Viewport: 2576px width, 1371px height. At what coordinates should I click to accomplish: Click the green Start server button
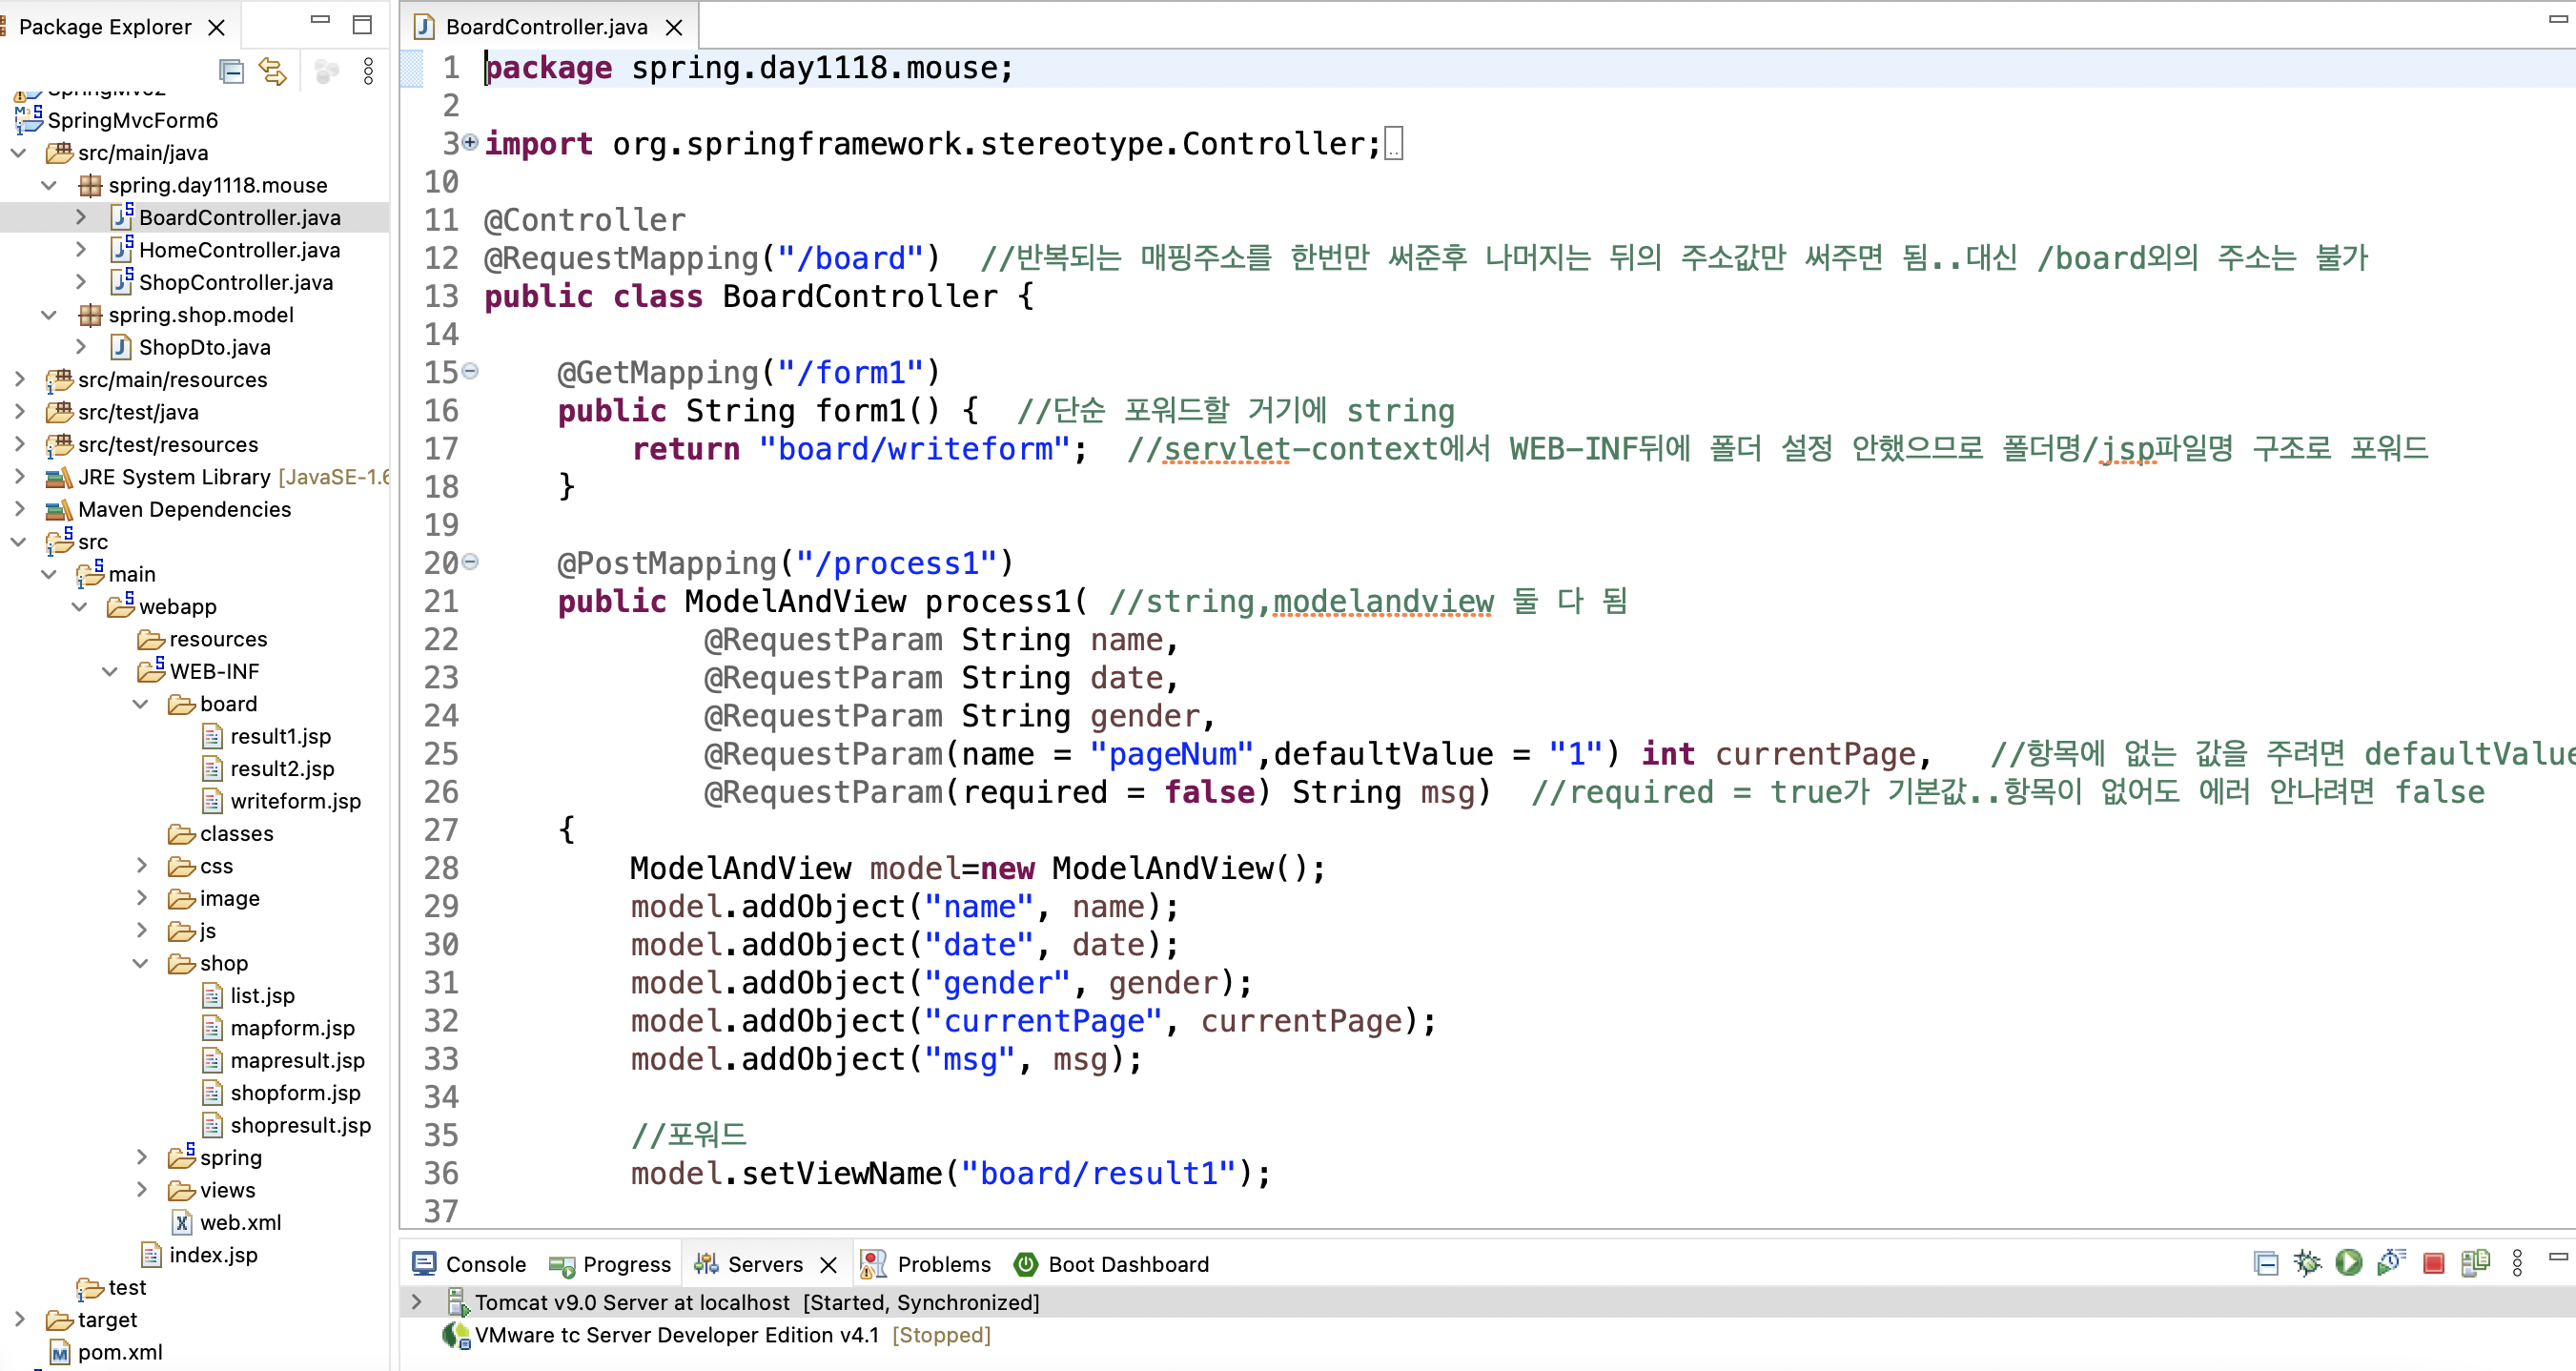point(2348,1263)
